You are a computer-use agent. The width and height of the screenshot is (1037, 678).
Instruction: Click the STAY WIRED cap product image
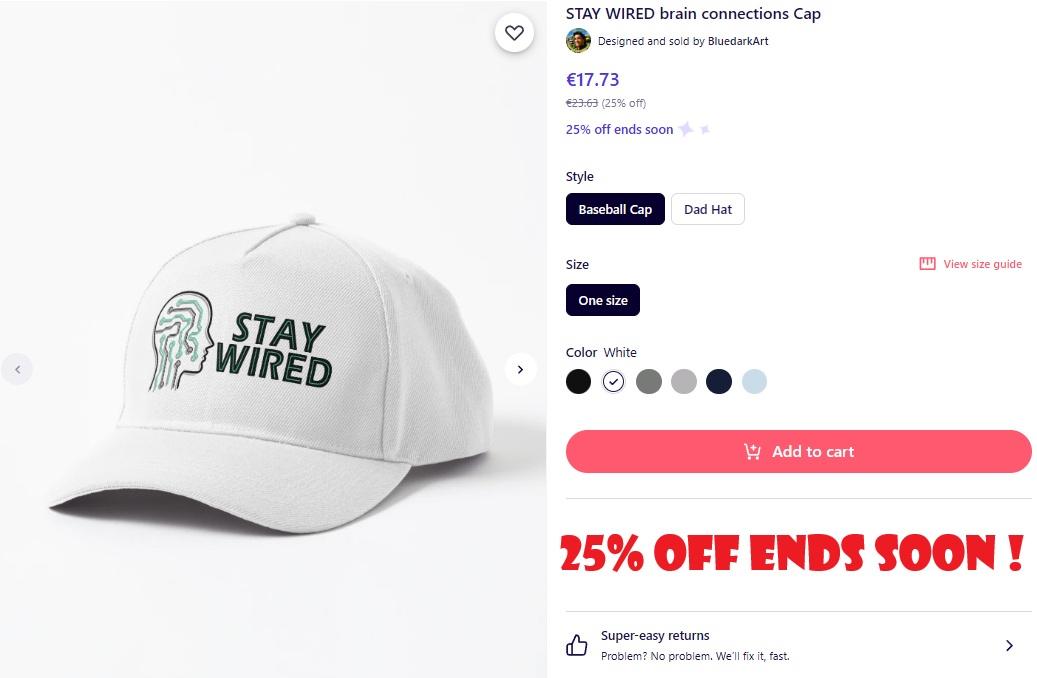coord(270,370)
